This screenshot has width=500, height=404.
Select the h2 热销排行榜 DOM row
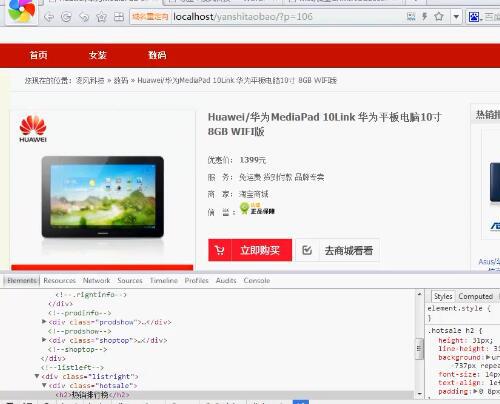pos(207,395)
